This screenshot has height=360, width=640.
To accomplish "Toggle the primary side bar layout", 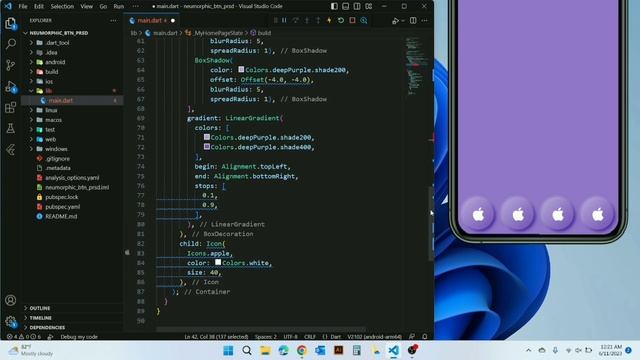I will coord(334,6).
